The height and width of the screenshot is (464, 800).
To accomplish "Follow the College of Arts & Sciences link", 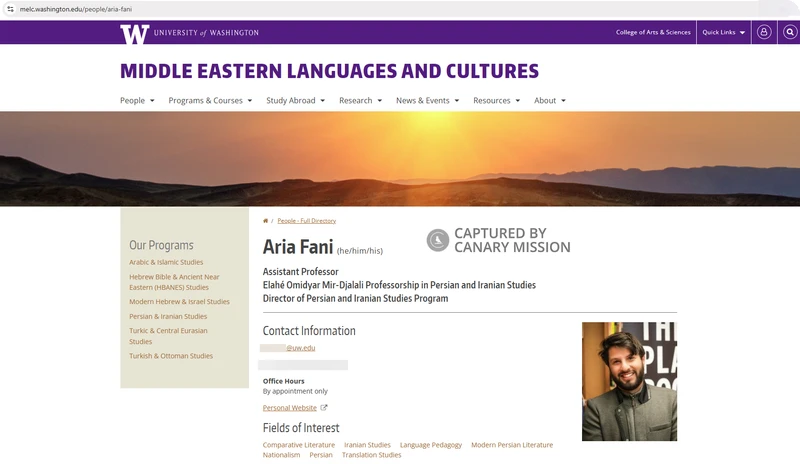I will coord(652,32).
